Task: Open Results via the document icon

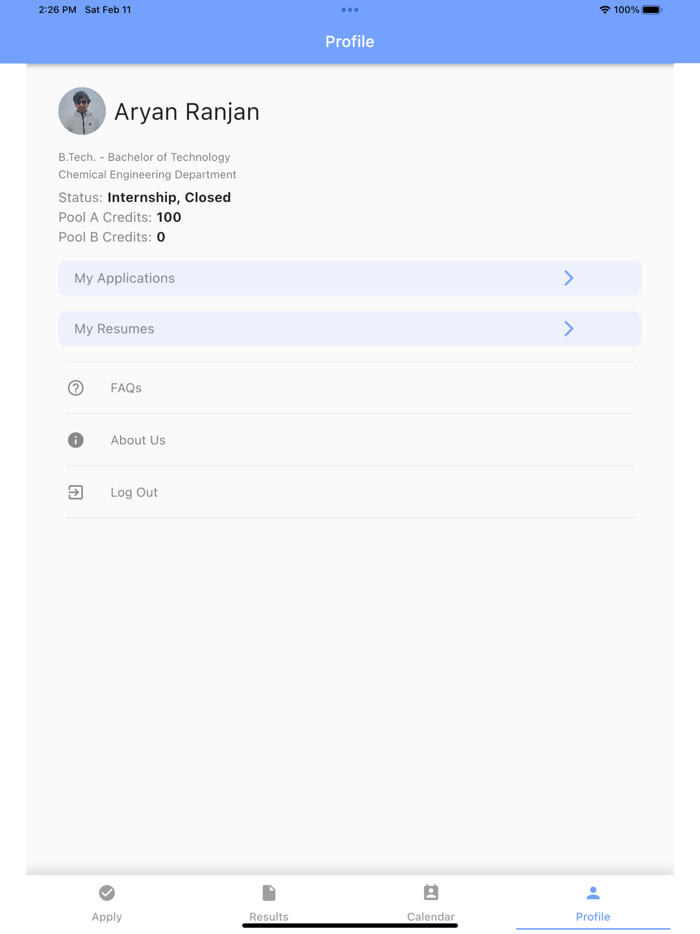Action: (269, 892)
